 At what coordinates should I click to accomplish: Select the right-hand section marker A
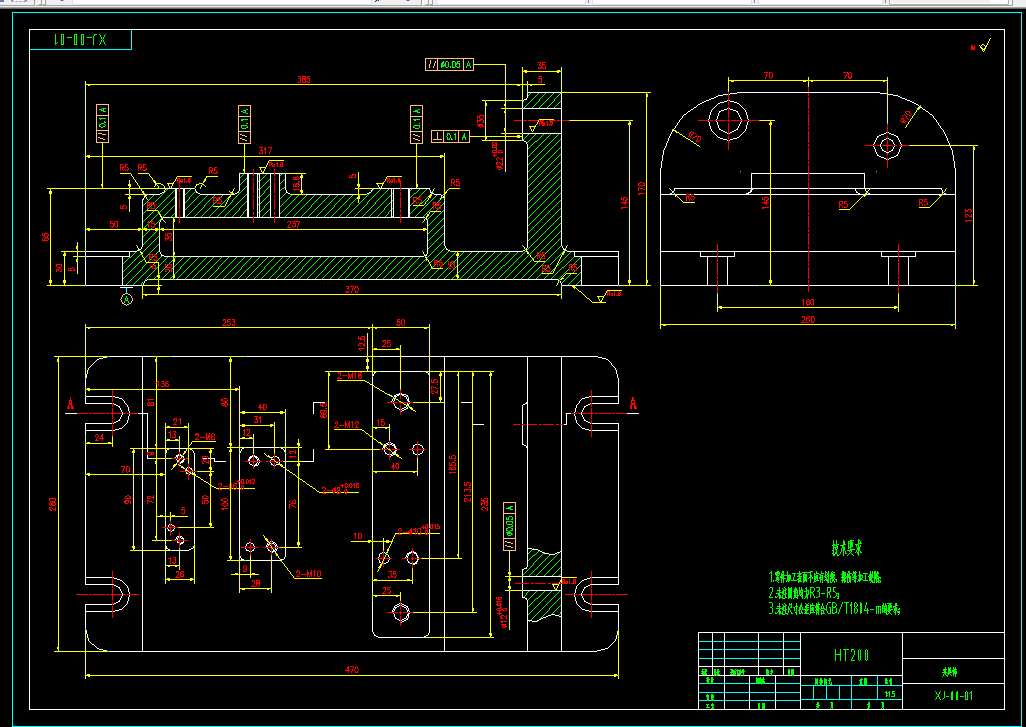coord(633,403)
